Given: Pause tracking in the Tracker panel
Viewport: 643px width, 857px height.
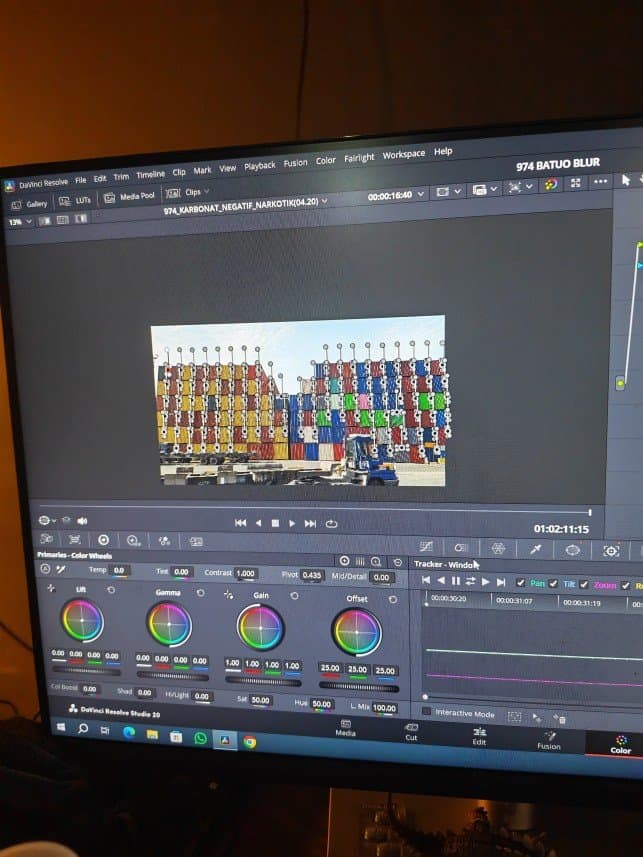Looking at the screenshot, I should pos(455,580).
